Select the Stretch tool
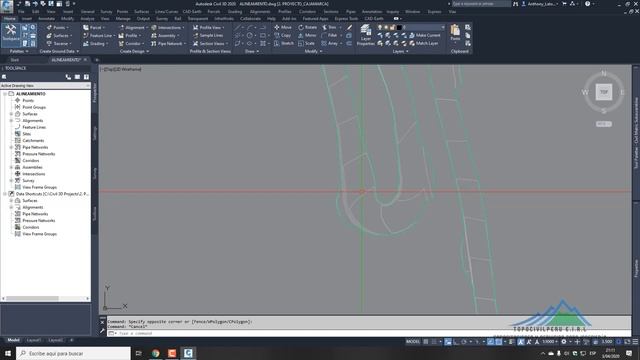The image size is (640, 360). [x=284, y=43]
